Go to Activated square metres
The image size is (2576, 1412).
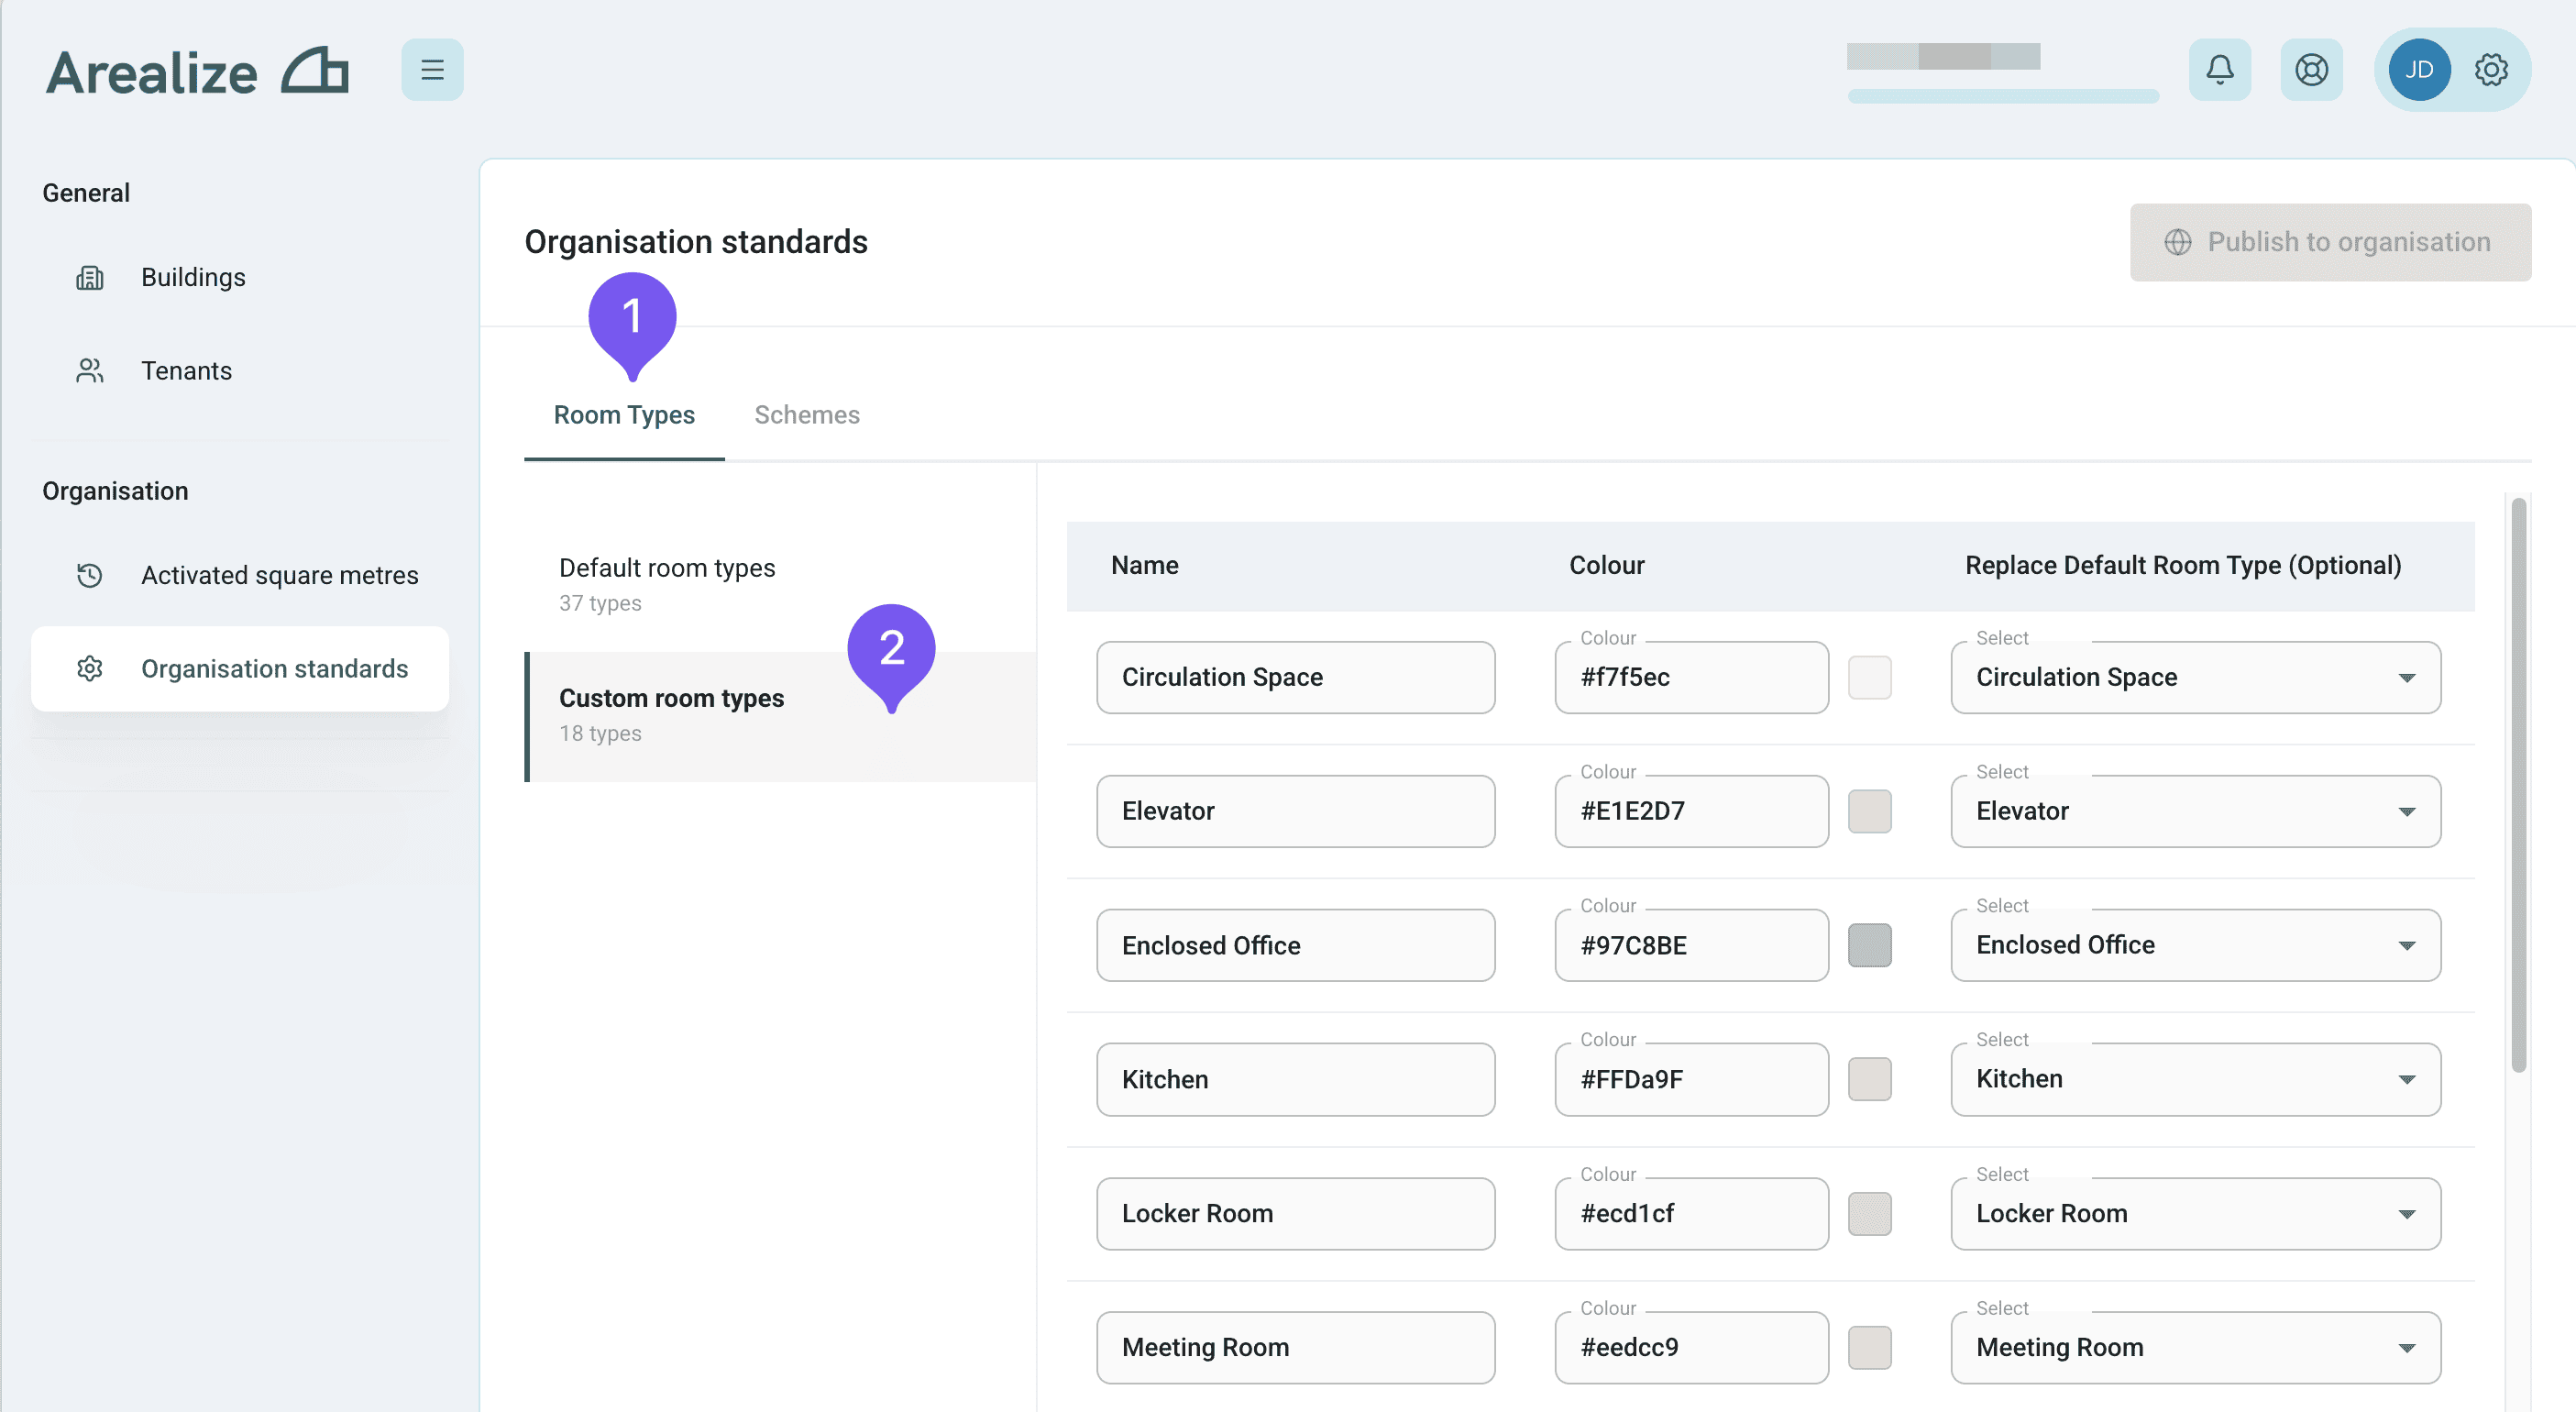[240, 575]
